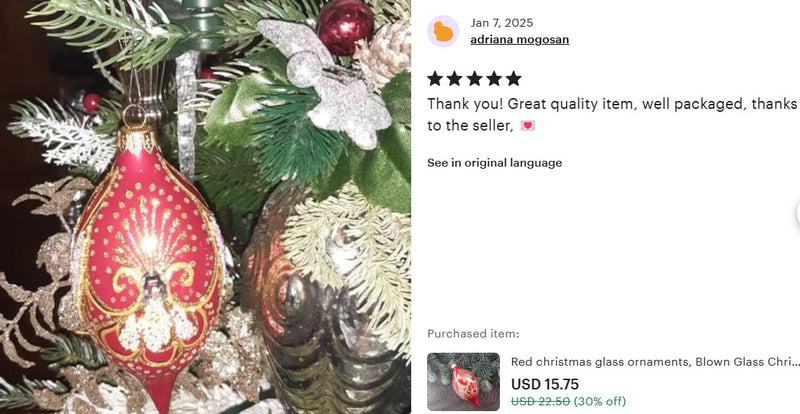Open adriana mogosan's profile link
Viewport: 800px width, 414px height.
click(x=519, y=39)
